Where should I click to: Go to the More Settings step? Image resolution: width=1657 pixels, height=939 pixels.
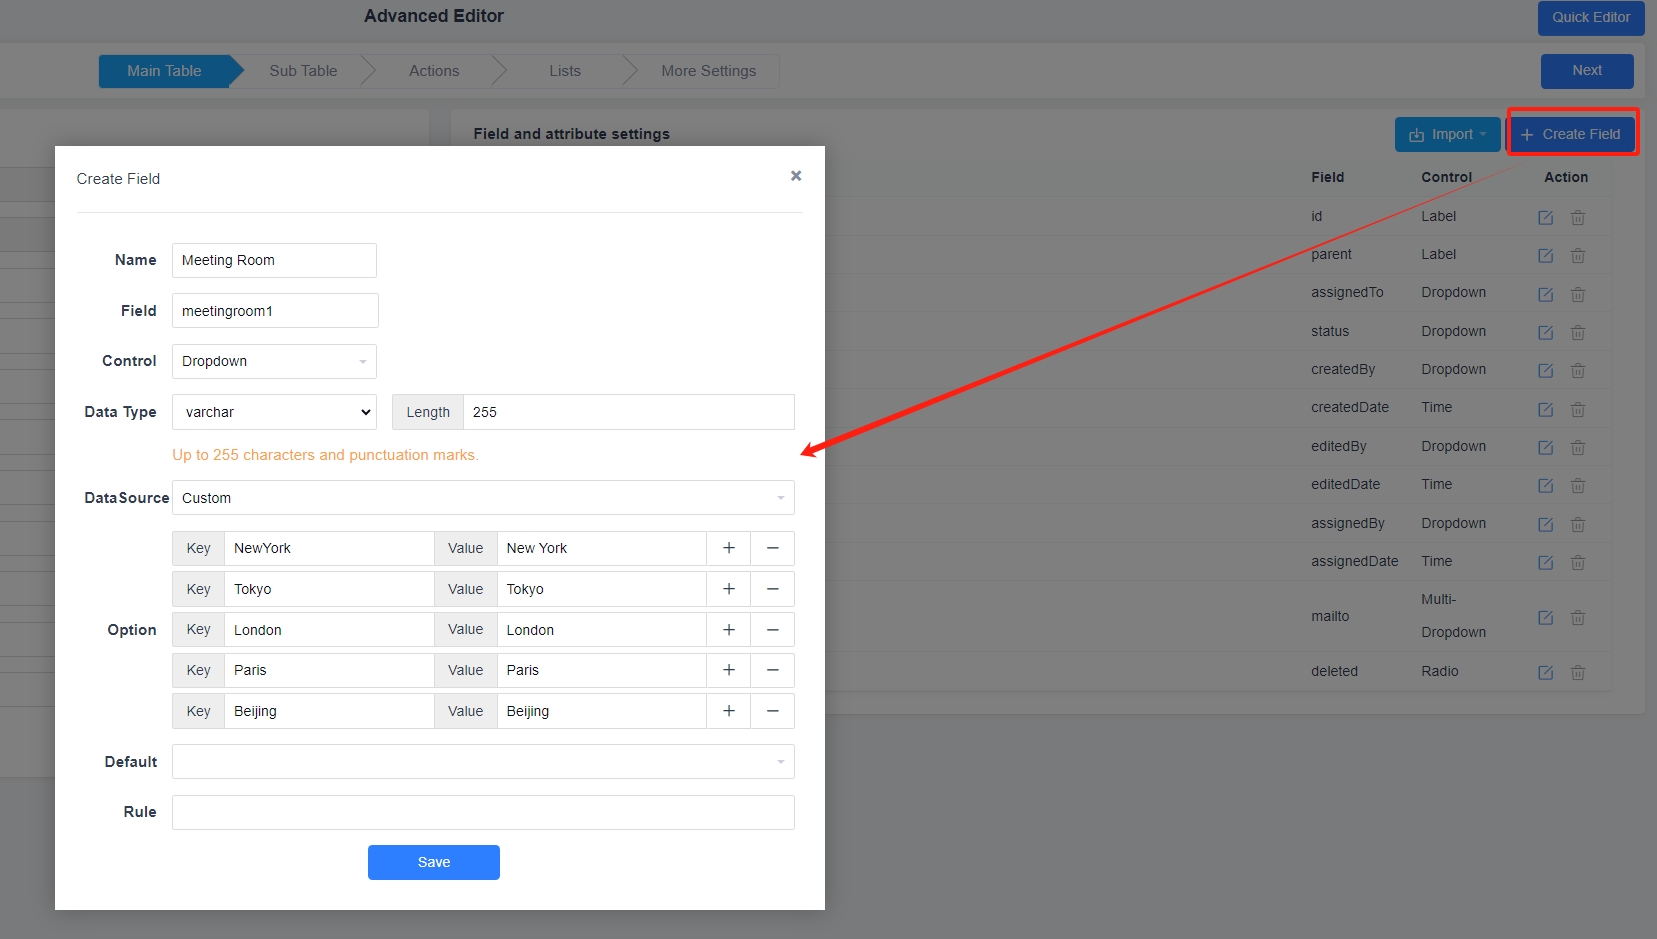point(708,71)
